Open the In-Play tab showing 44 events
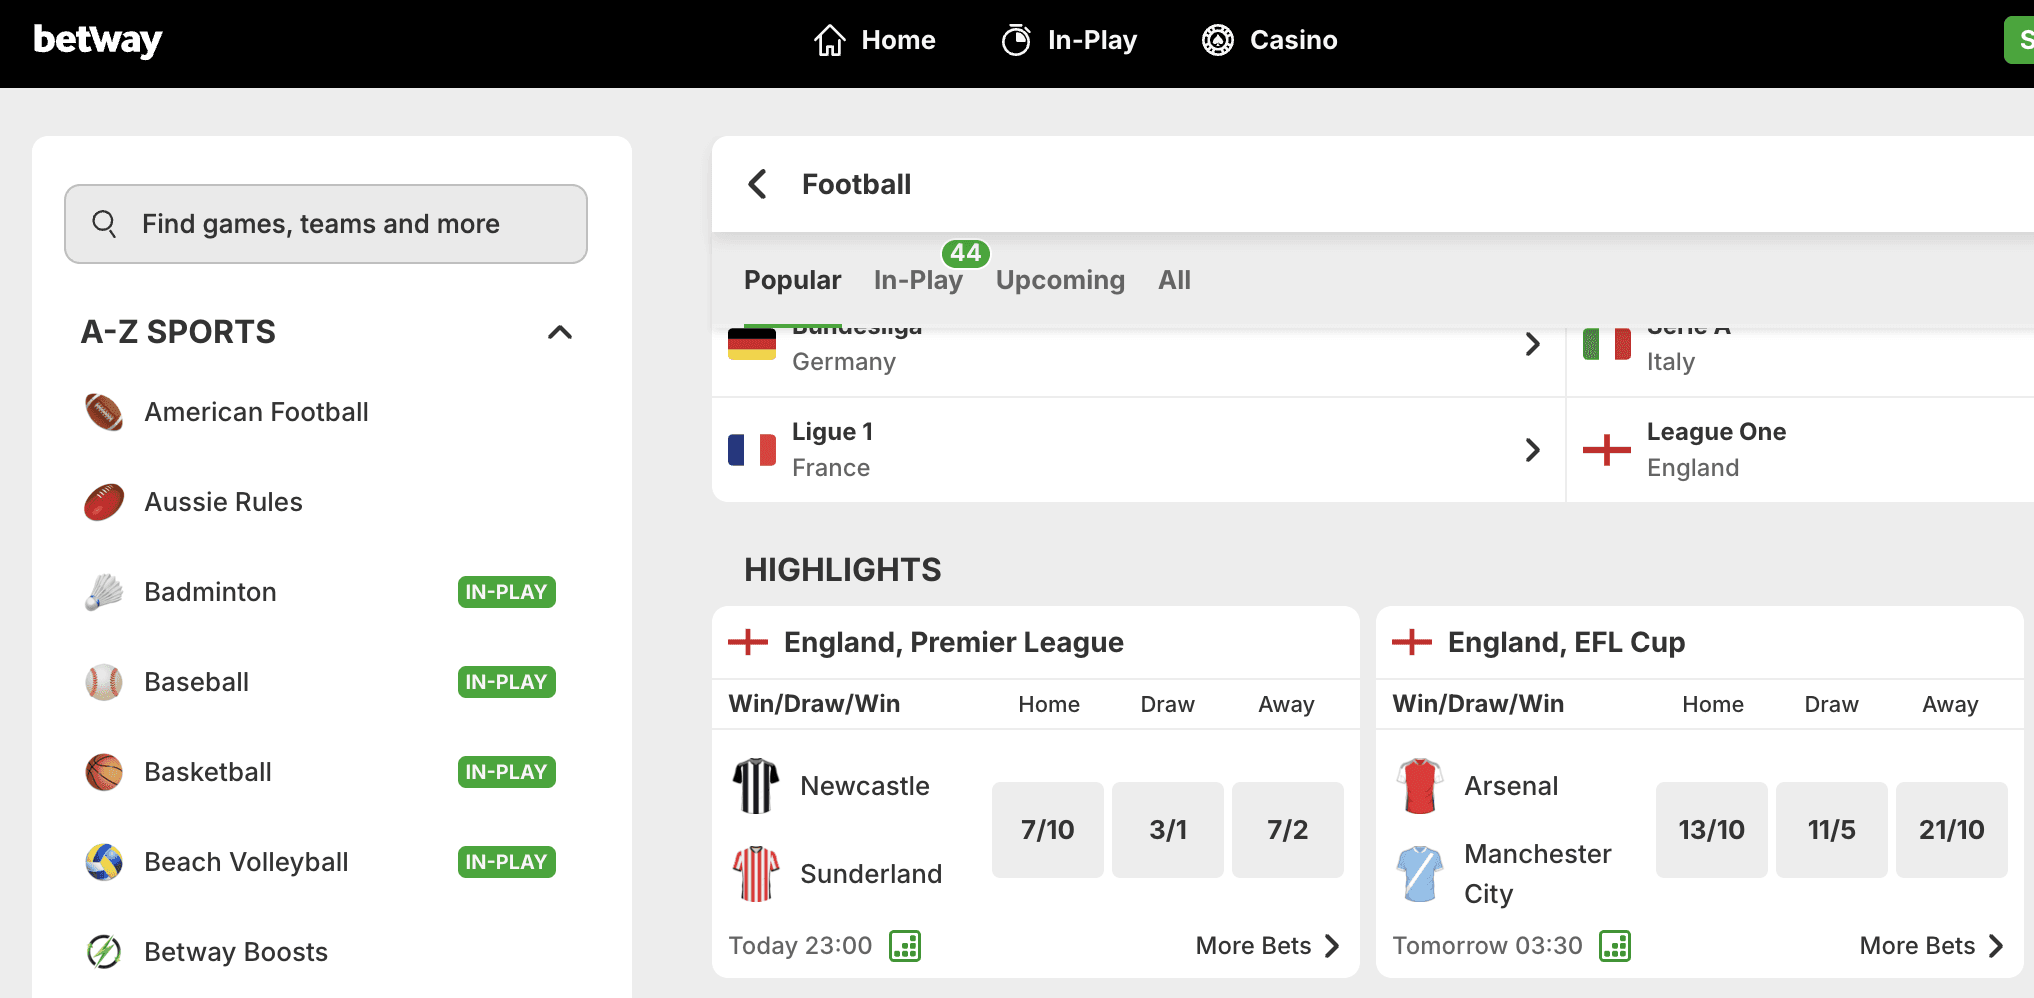Viewport: 2034px width, 998px height. [917, 280]
